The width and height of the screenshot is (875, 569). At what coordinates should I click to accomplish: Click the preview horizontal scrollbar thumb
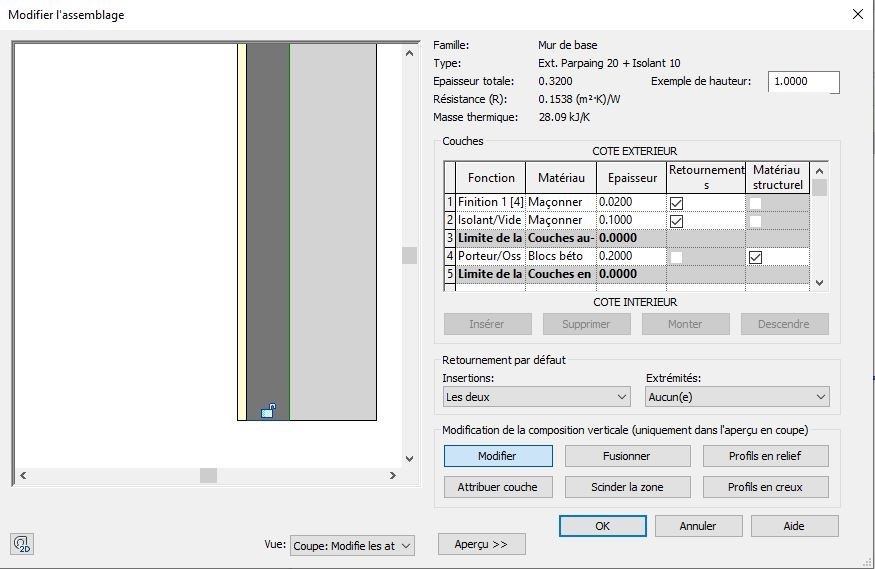click(x=208, y=476)
